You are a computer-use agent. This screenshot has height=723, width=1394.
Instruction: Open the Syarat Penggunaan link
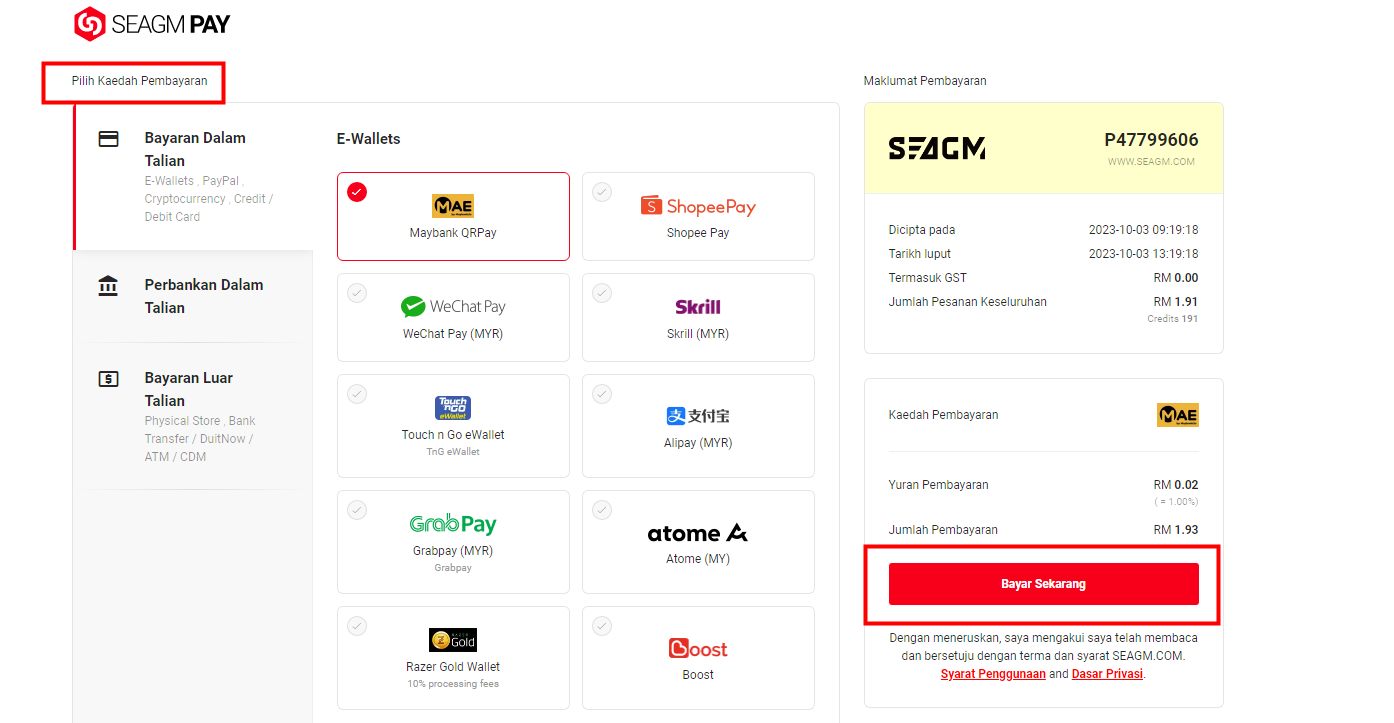tap(993, 674)
